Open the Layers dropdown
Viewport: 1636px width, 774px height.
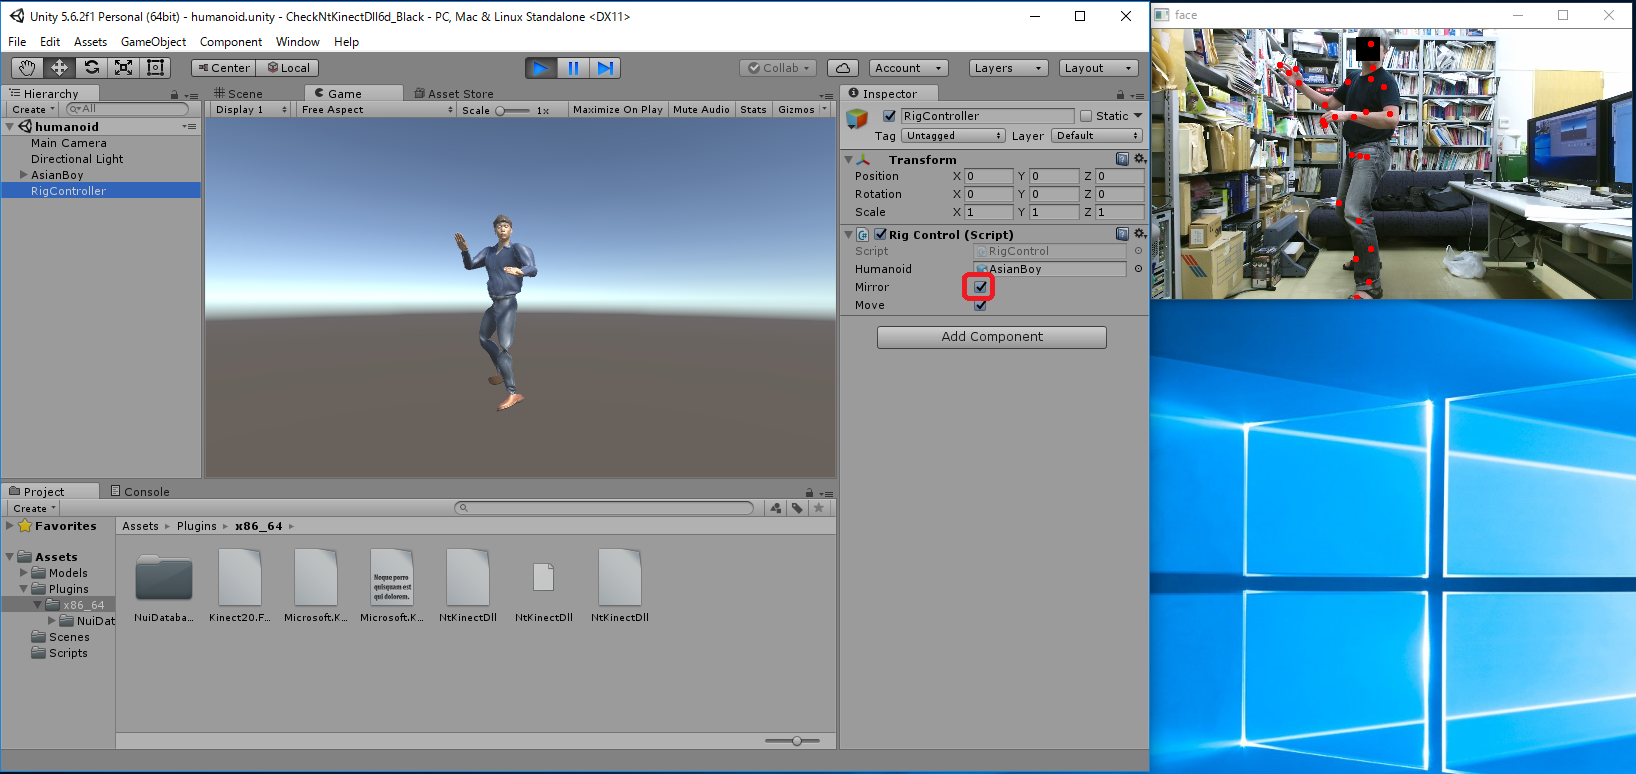1008,68
